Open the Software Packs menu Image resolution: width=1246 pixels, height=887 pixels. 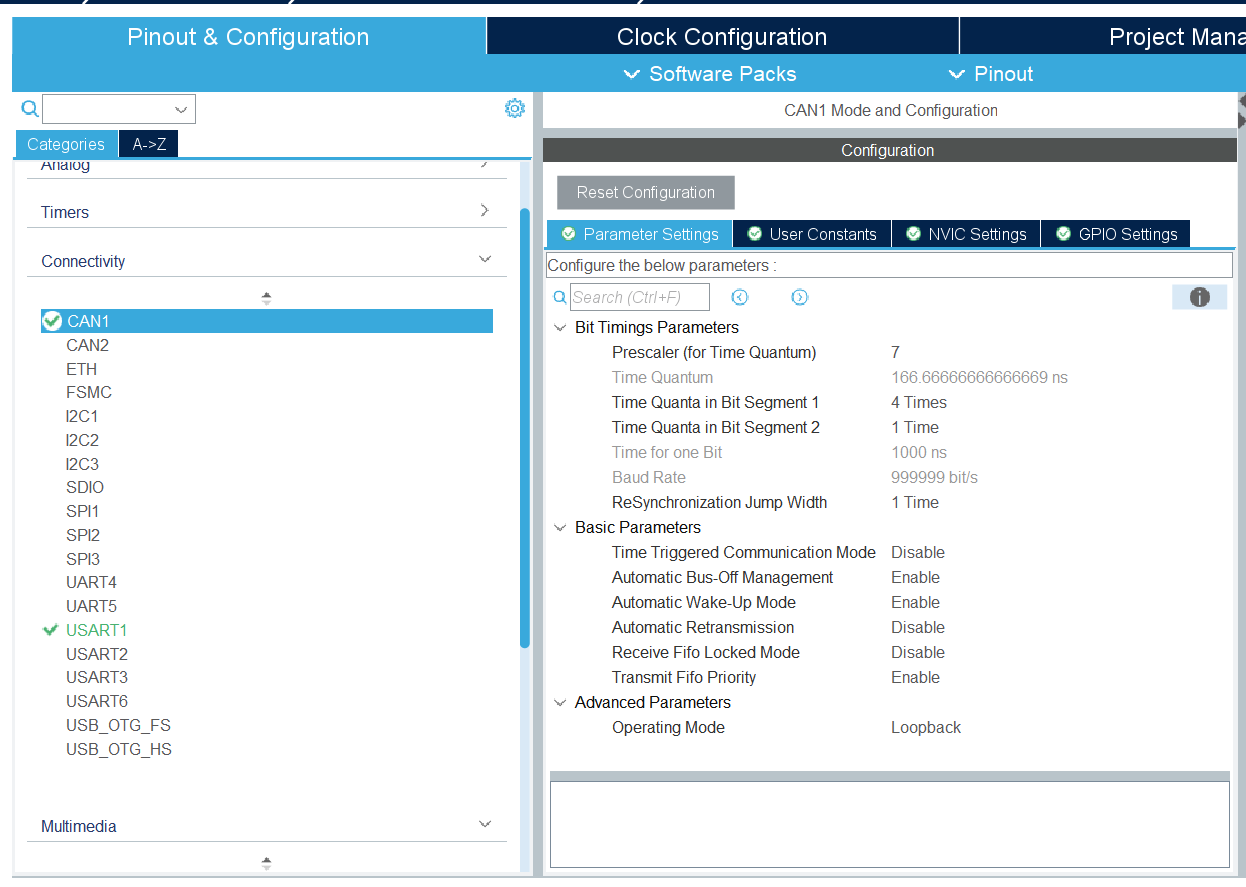[x=710, y=74]
